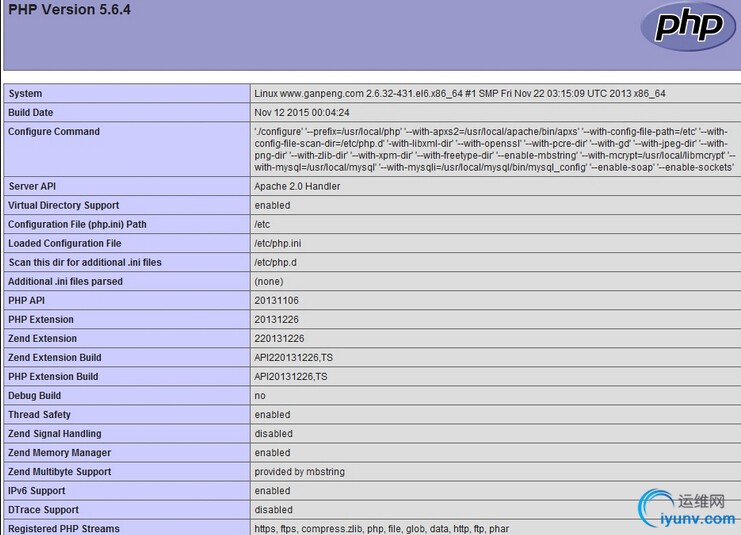Click the 'Loaded Configuration File' label
The height and width of the screenshot is (535, 741).
click(65, 243)
